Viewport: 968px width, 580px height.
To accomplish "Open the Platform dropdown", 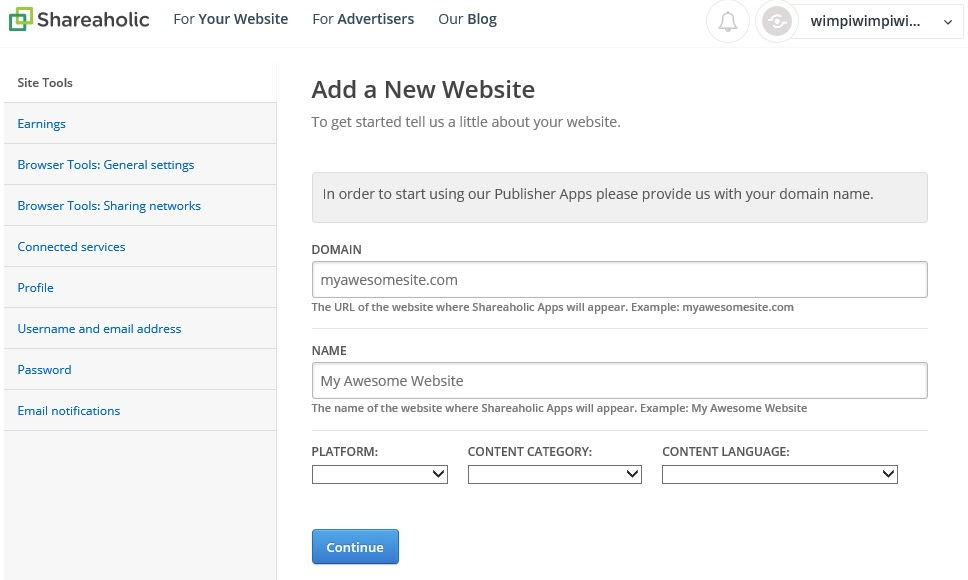I will tap(380, 474).
